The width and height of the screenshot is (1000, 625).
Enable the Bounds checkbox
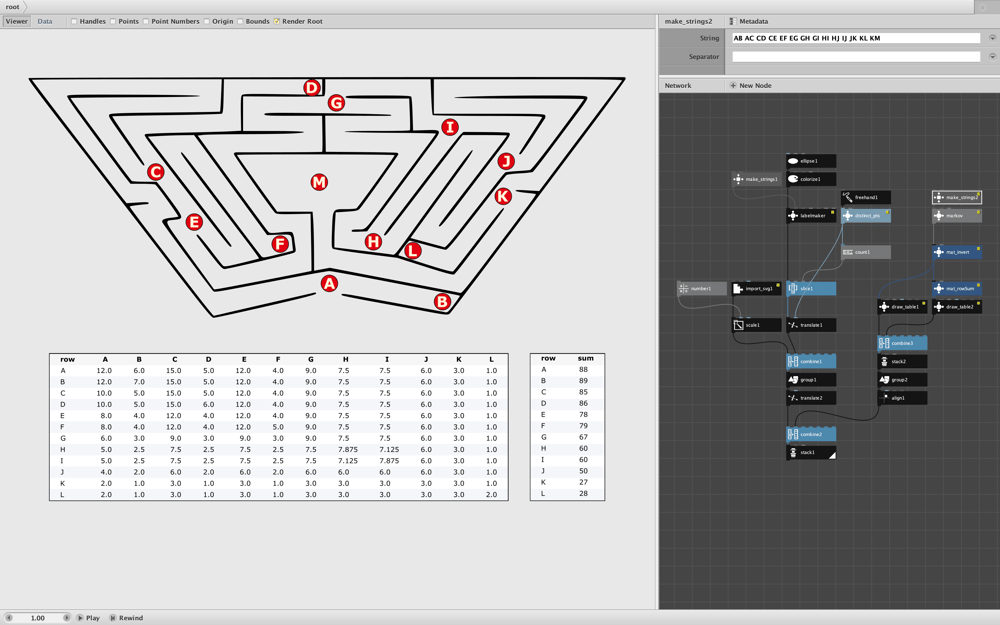click(x=240, y=21)
